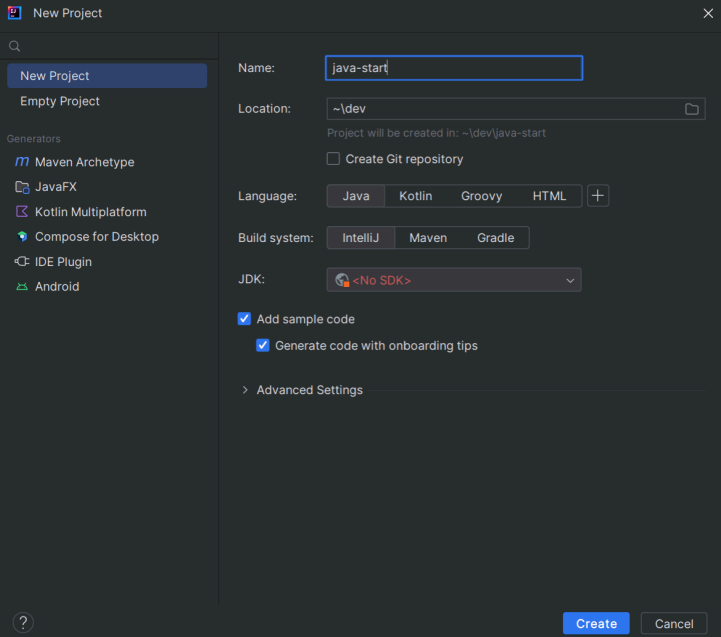This screenshot has height=637, width=721.
Task: Click the IDE Plugin plug icon
Action: 22,261
